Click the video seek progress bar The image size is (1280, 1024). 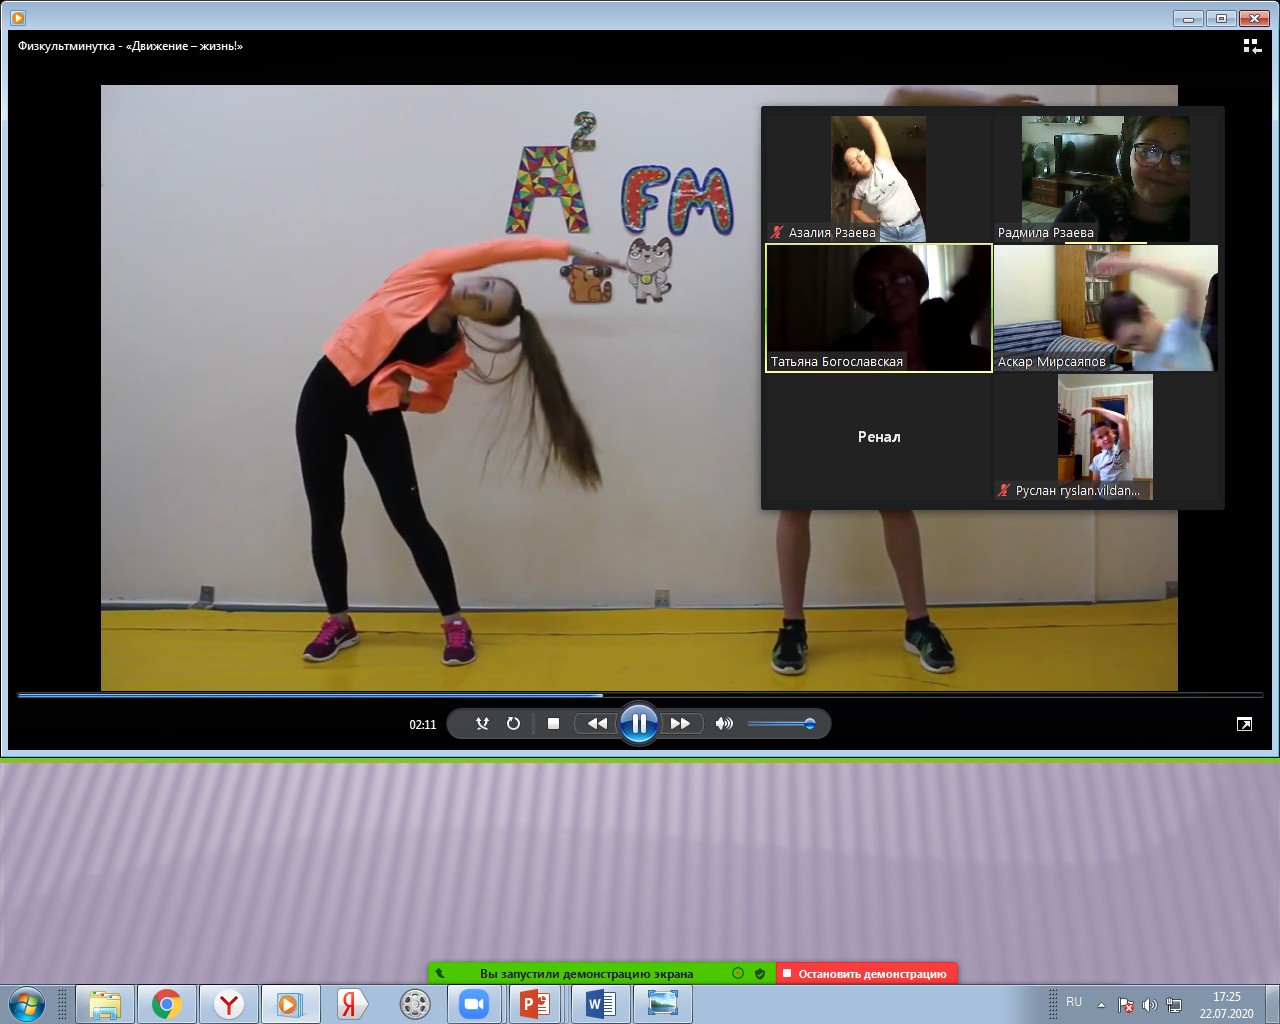pyautogui.click(x=640, y=695)
